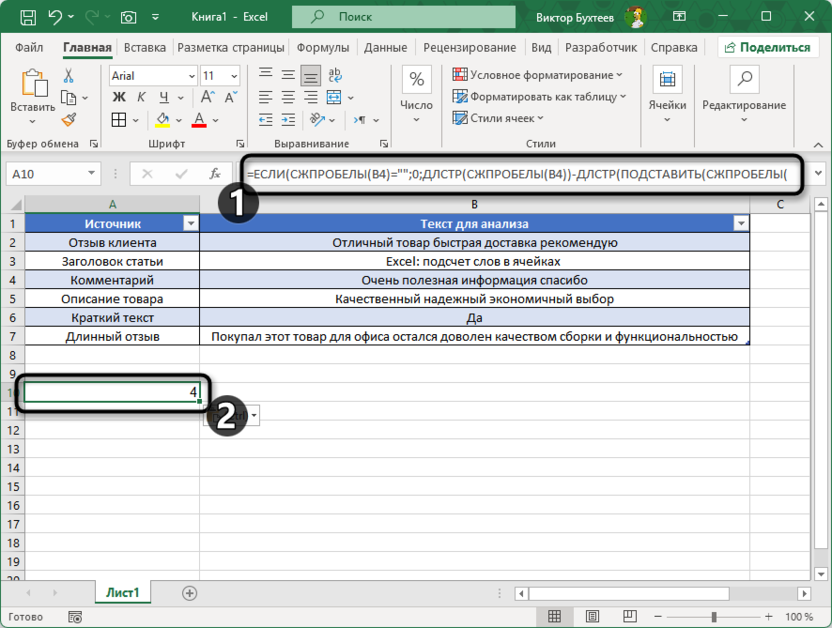This screenshot has height=628, width=832.
Task: Open filter dropdown in Источник header
Action: pos(190,224)
